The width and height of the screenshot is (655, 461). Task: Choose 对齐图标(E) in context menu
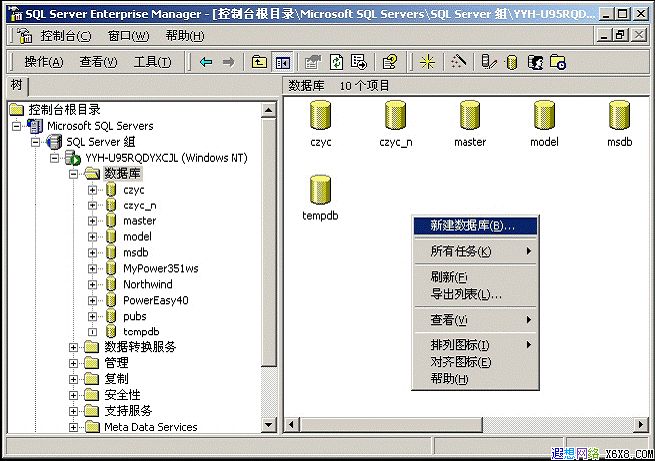(x=475, y=362)
